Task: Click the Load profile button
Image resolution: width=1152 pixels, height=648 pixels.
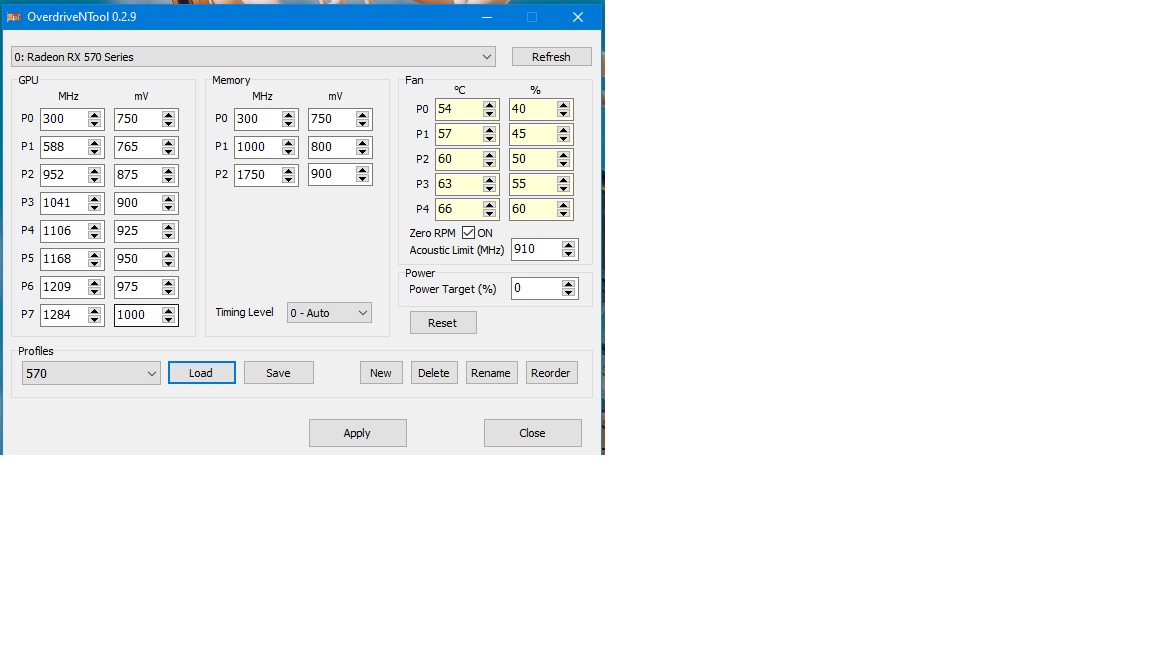Action: pyautogui.click(x=201, y=372)
